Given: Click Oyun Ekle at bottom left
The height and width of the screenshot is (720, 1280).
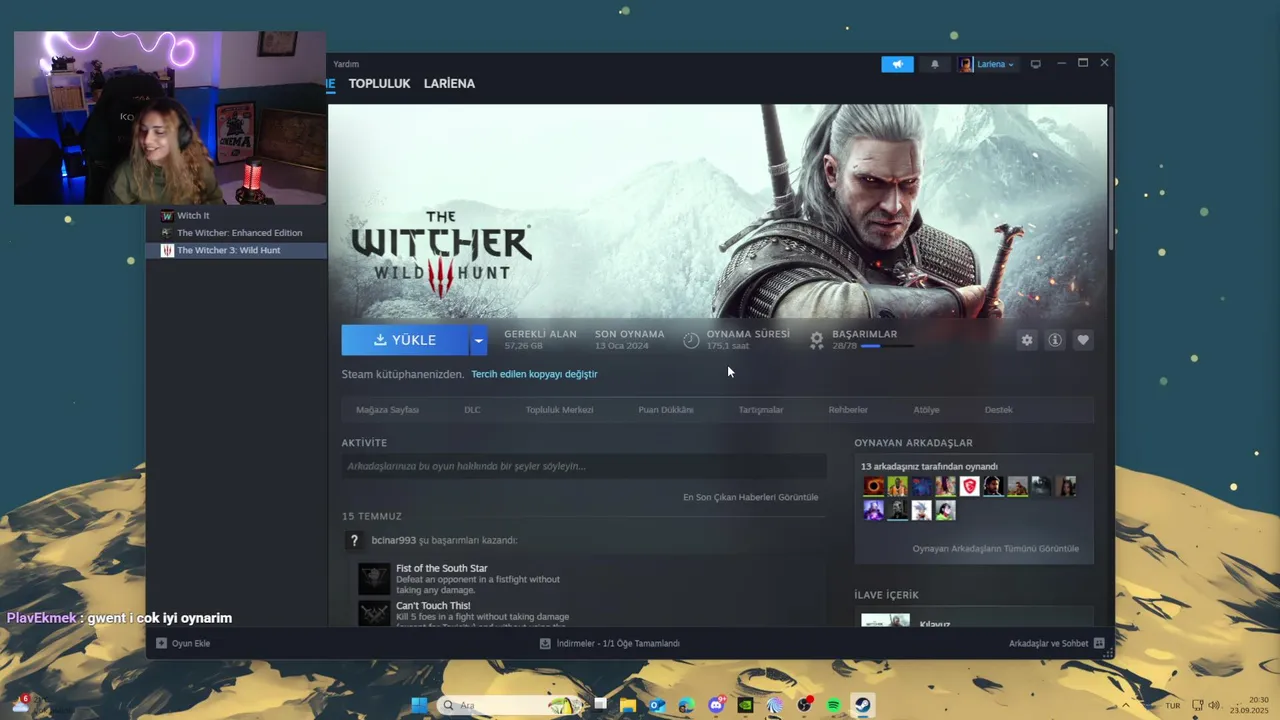Looking at the screenshot, I should [183, 643].
